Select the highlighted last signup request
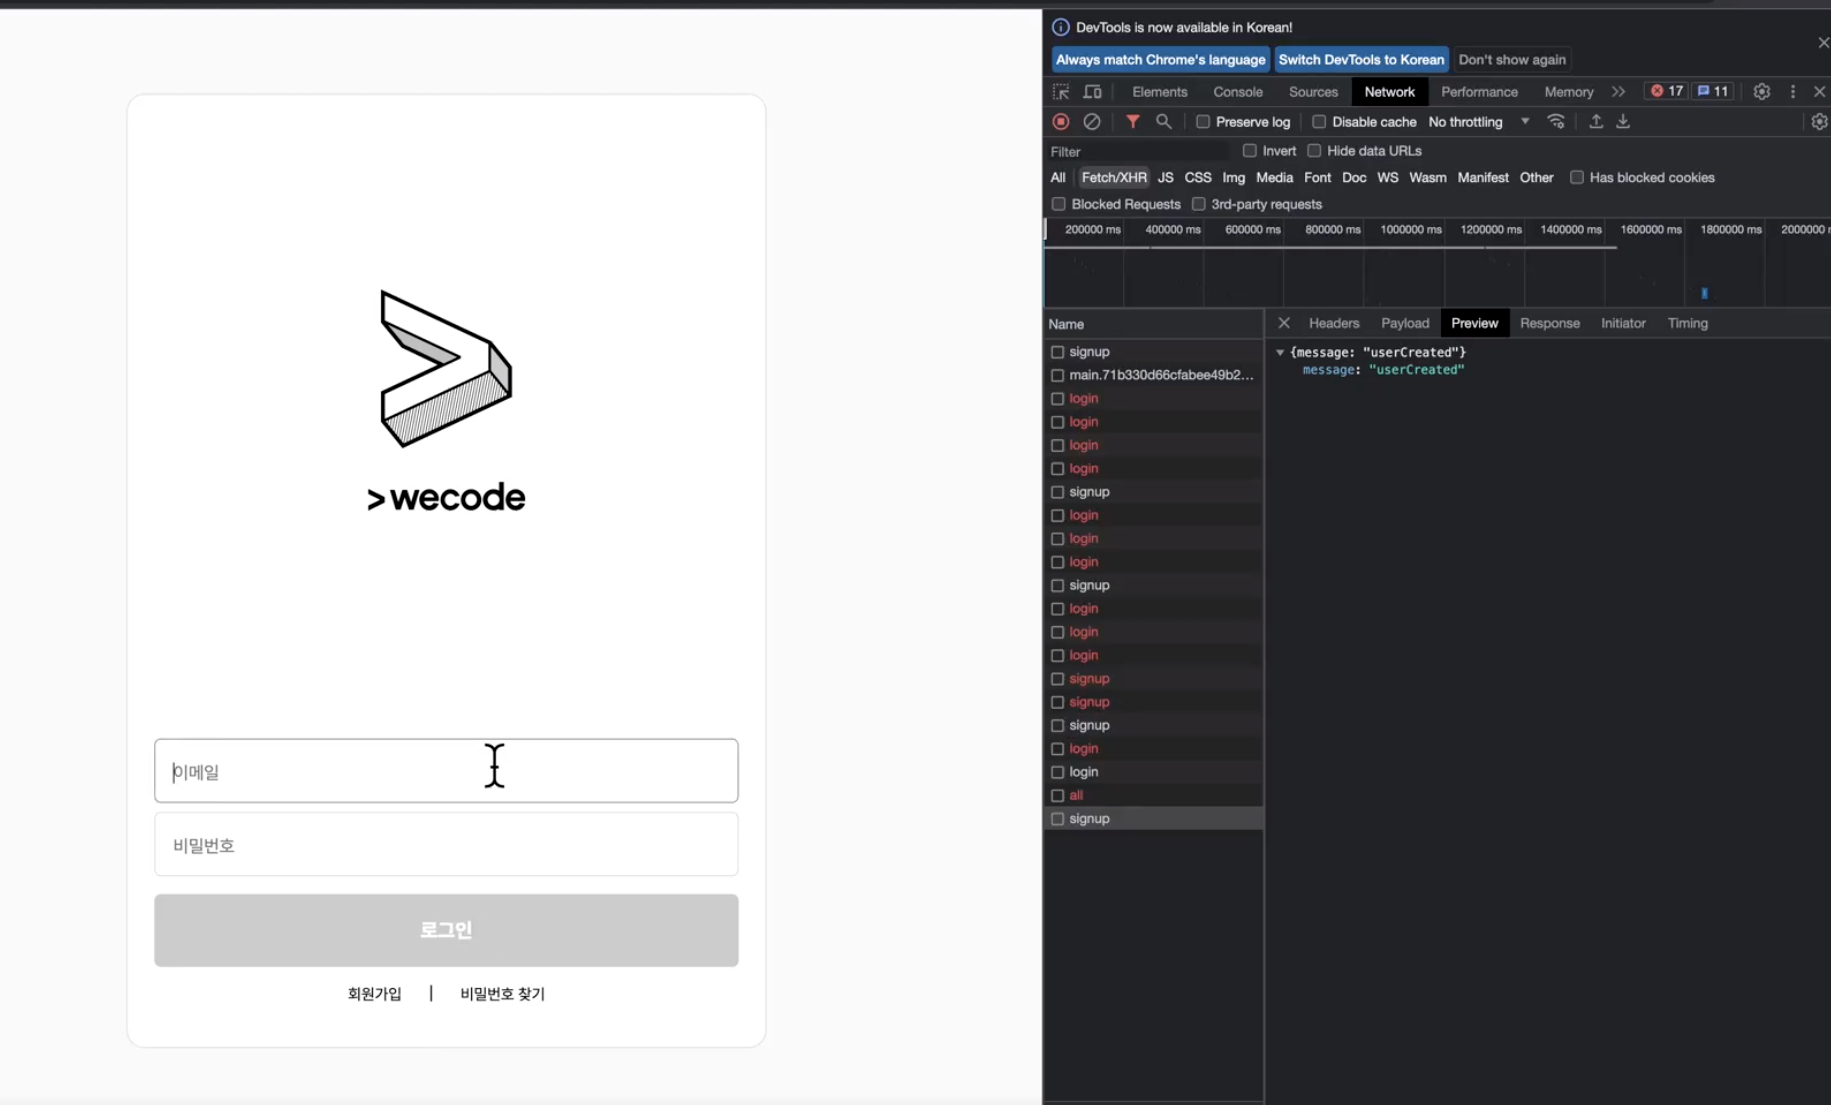The height and width of the screenshot is (1105, 1831). click(1153, 819)
